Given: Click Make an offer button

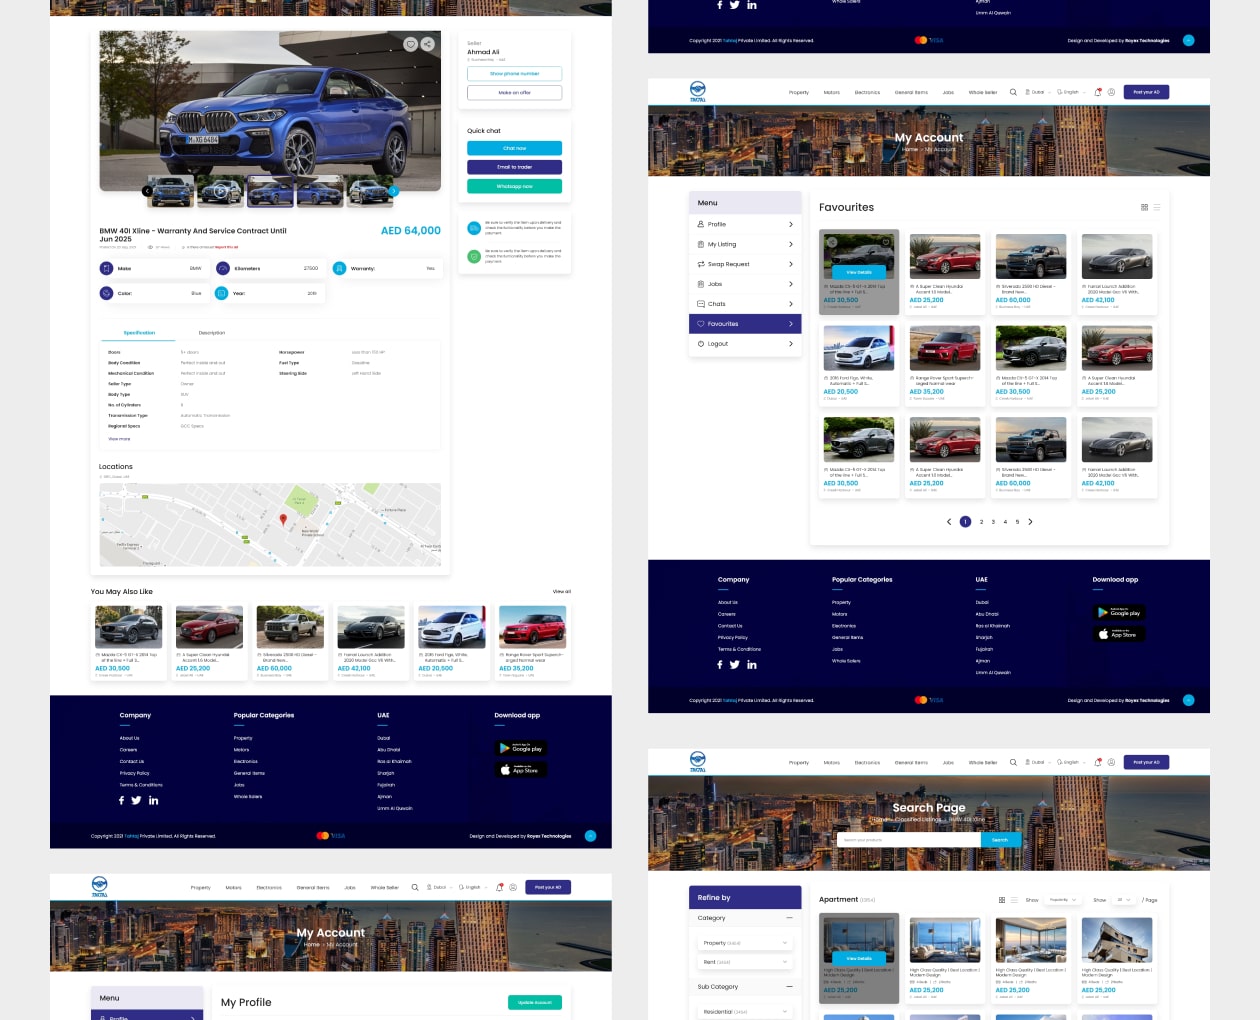Looking at the screenshot, I should click(x=514, y=93).
